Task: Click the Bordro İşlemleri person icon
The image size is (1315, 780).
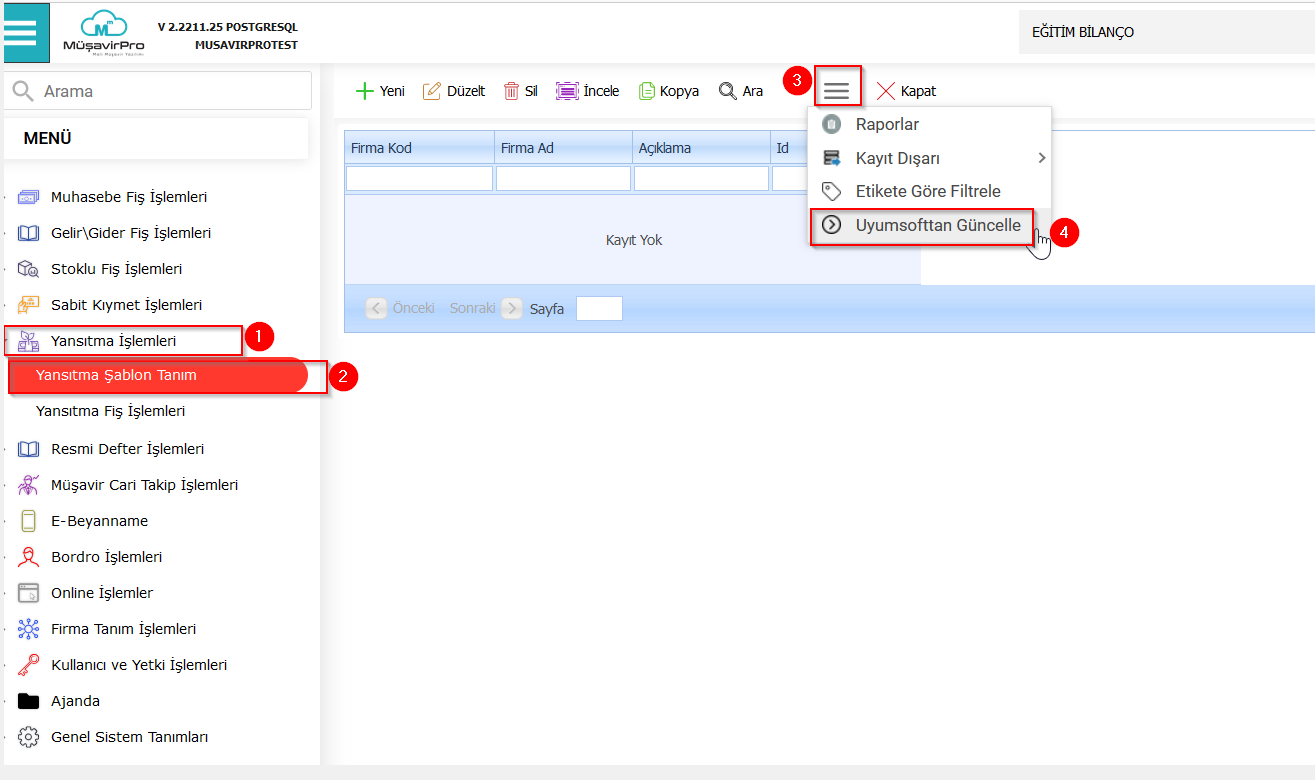Action: click(x=28, y=557)
